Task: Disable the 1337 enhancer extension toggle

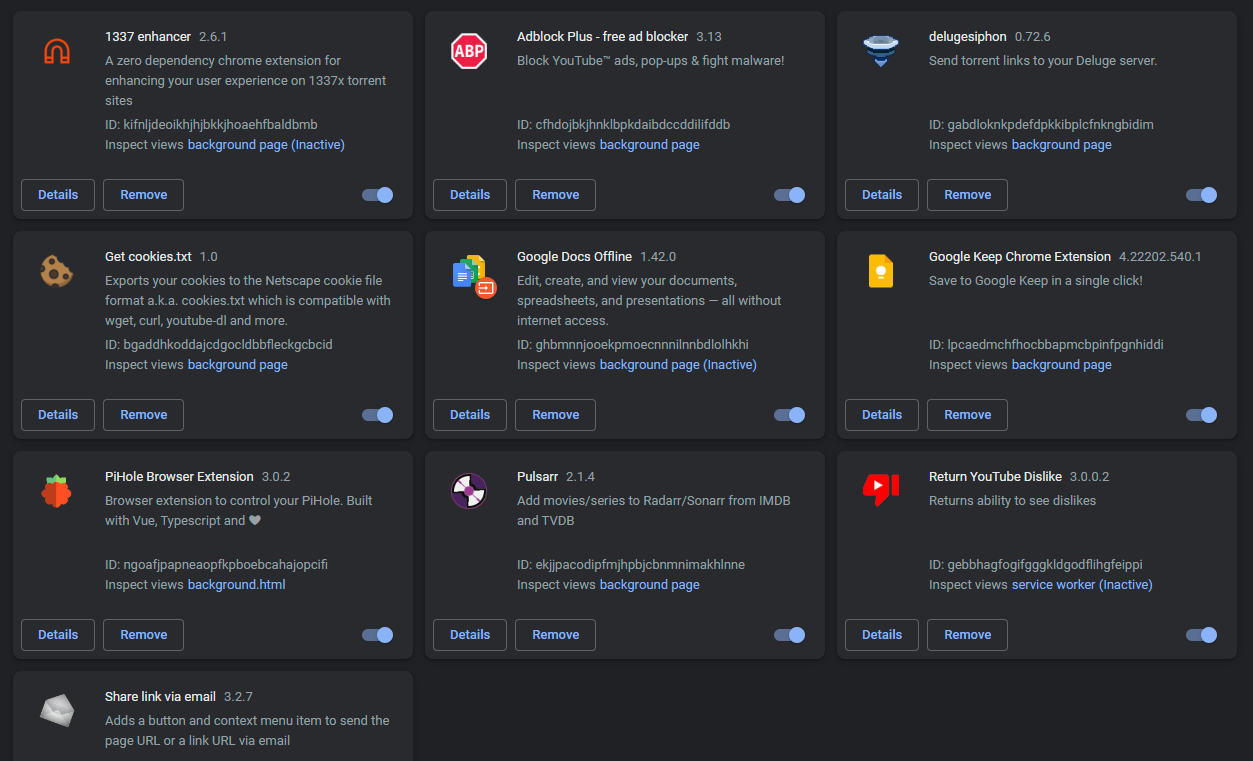Action: [x=378, y=195]
